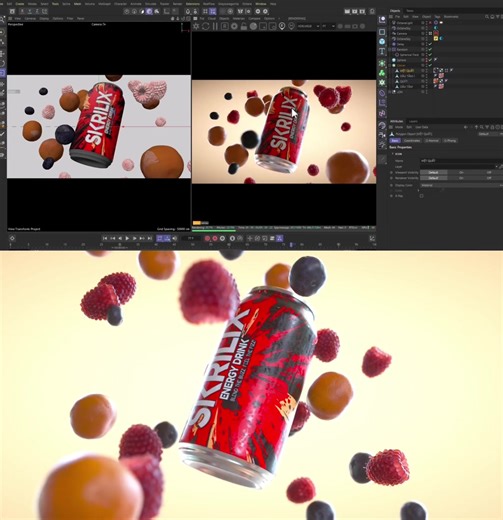This screenshot has height=520, width=503.
Task: Click the object Name input field
Action: click(461, 161)
